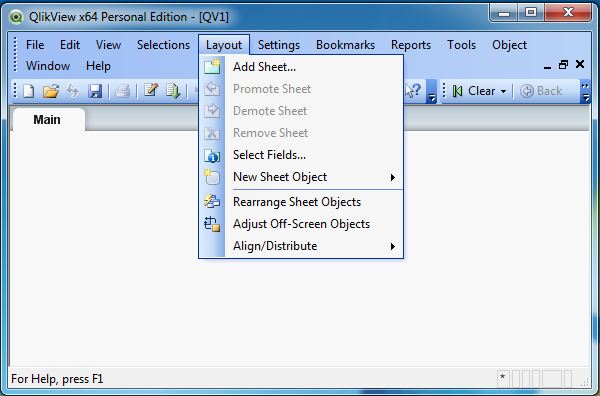Open a file with folder toolbar icon
The width and height of the screenshot is (600, 396).
[x=51, y=91]
